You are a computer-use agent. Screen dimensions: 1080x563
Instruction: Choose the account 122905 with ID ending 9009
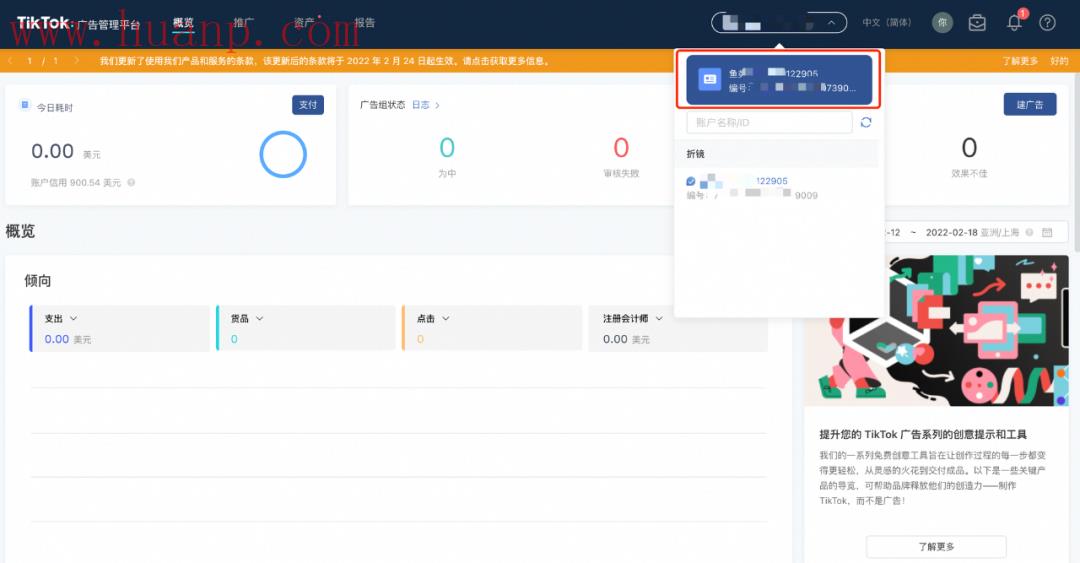pyautogui.click(x=776, y=187)
